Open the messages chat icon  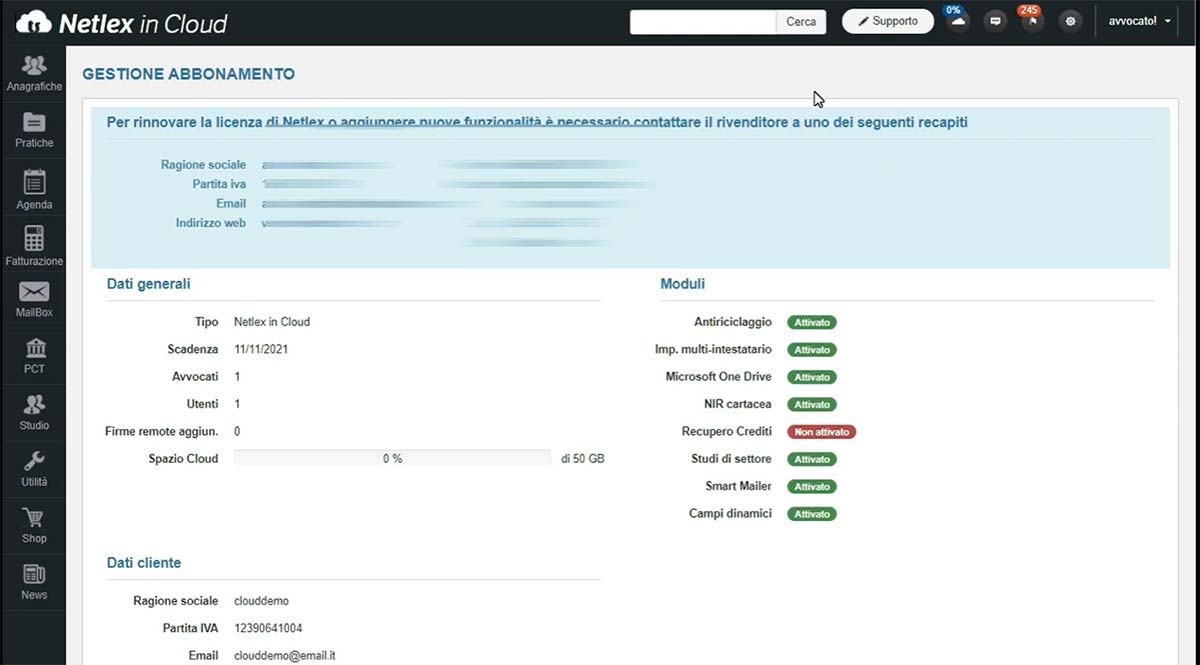(995, 21)
